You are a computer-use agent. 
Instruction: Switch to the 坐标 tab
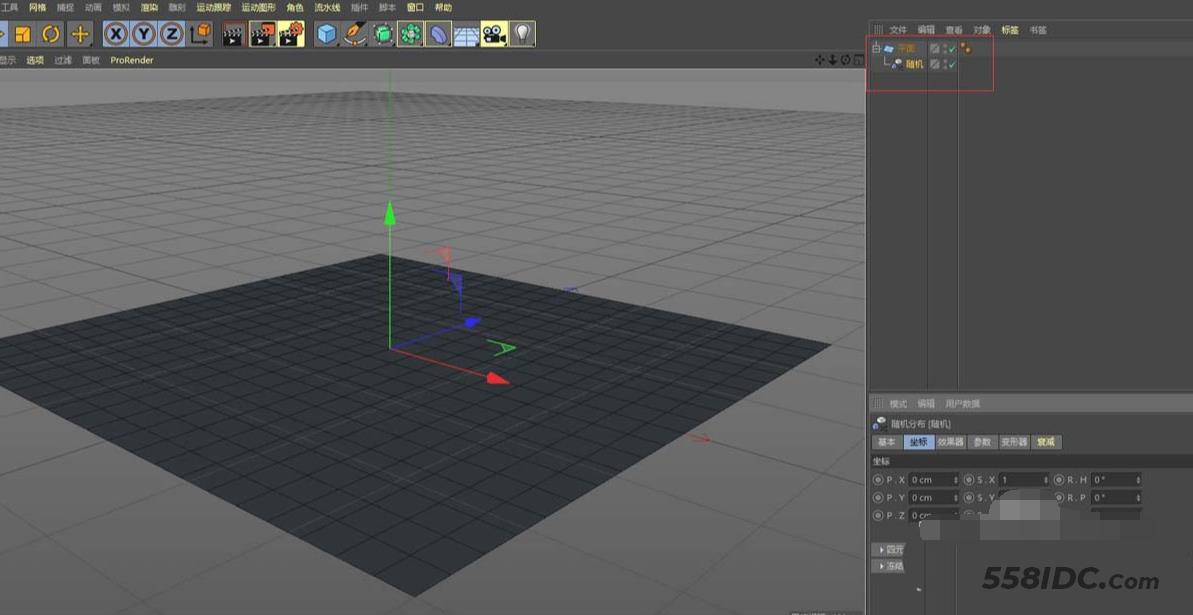918,442
